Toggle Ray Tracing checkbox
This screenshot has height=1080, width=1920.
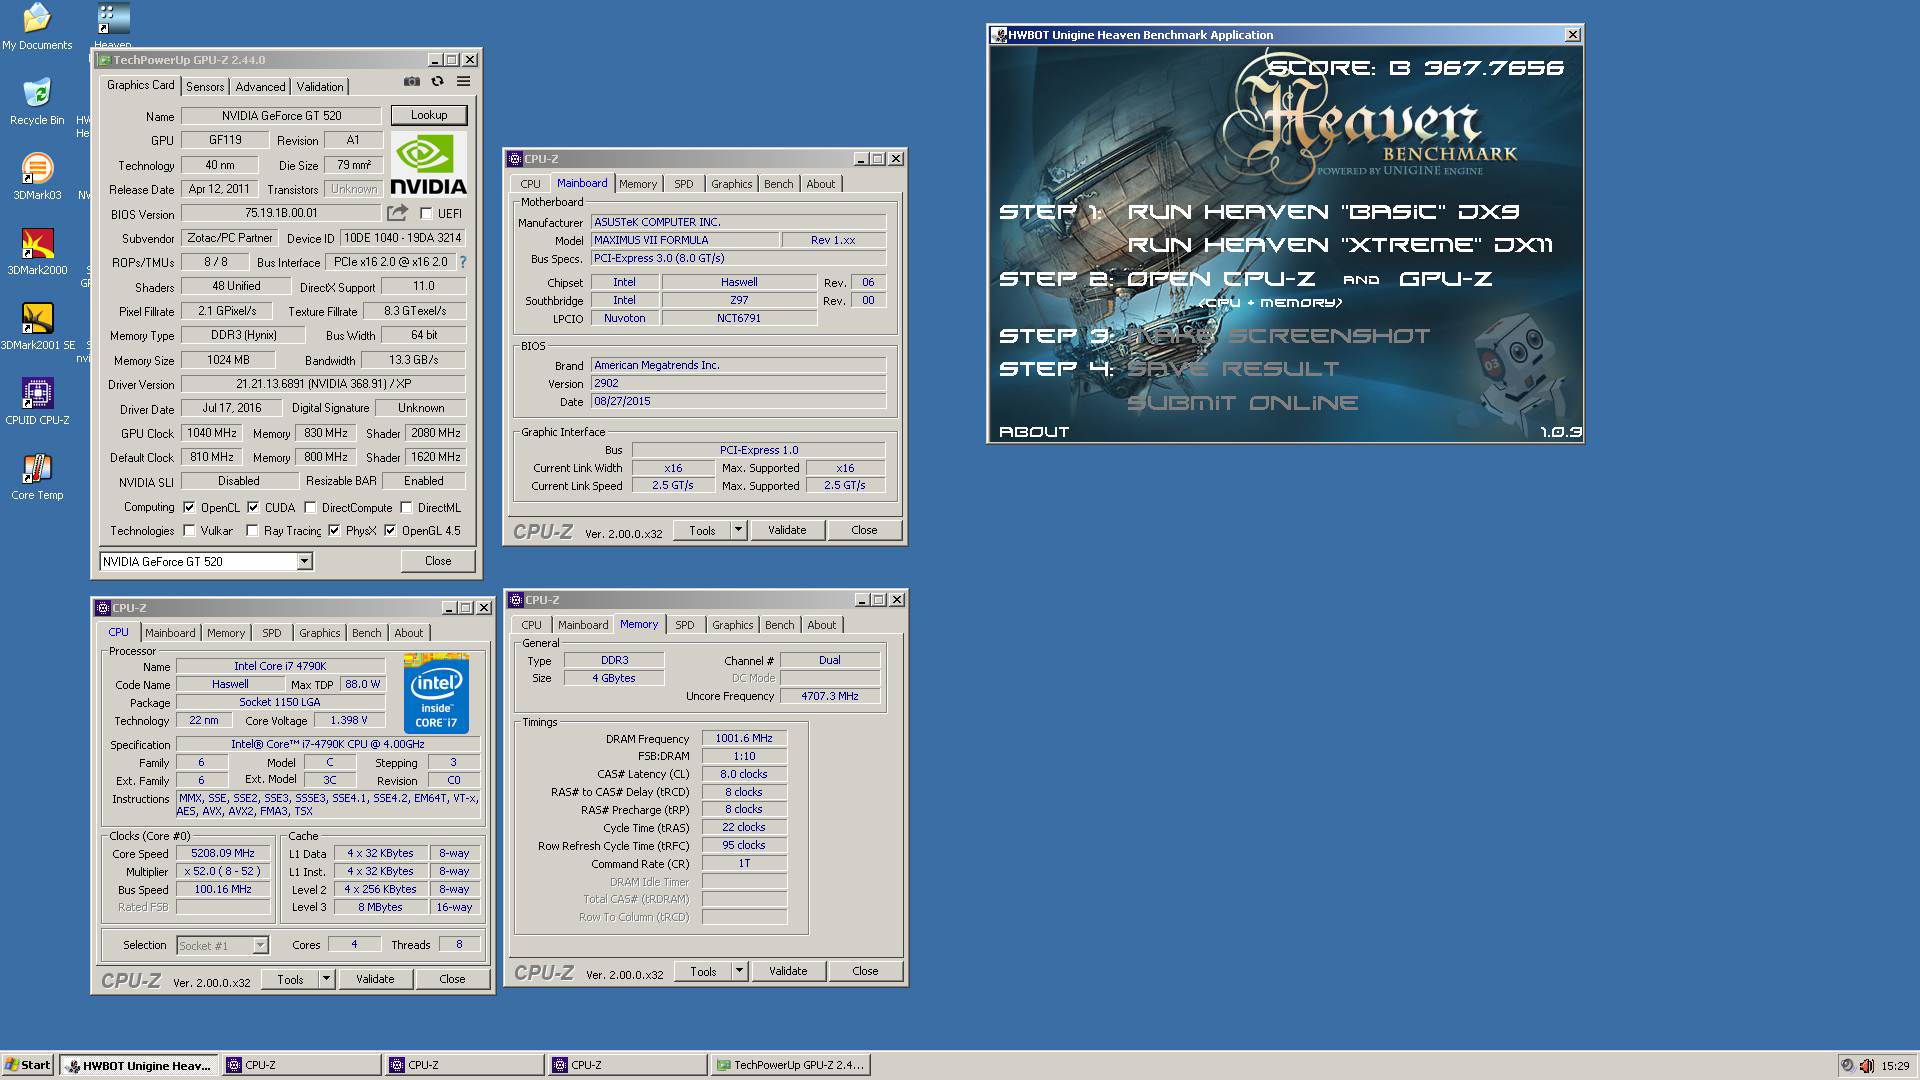(x=252, y=531)
